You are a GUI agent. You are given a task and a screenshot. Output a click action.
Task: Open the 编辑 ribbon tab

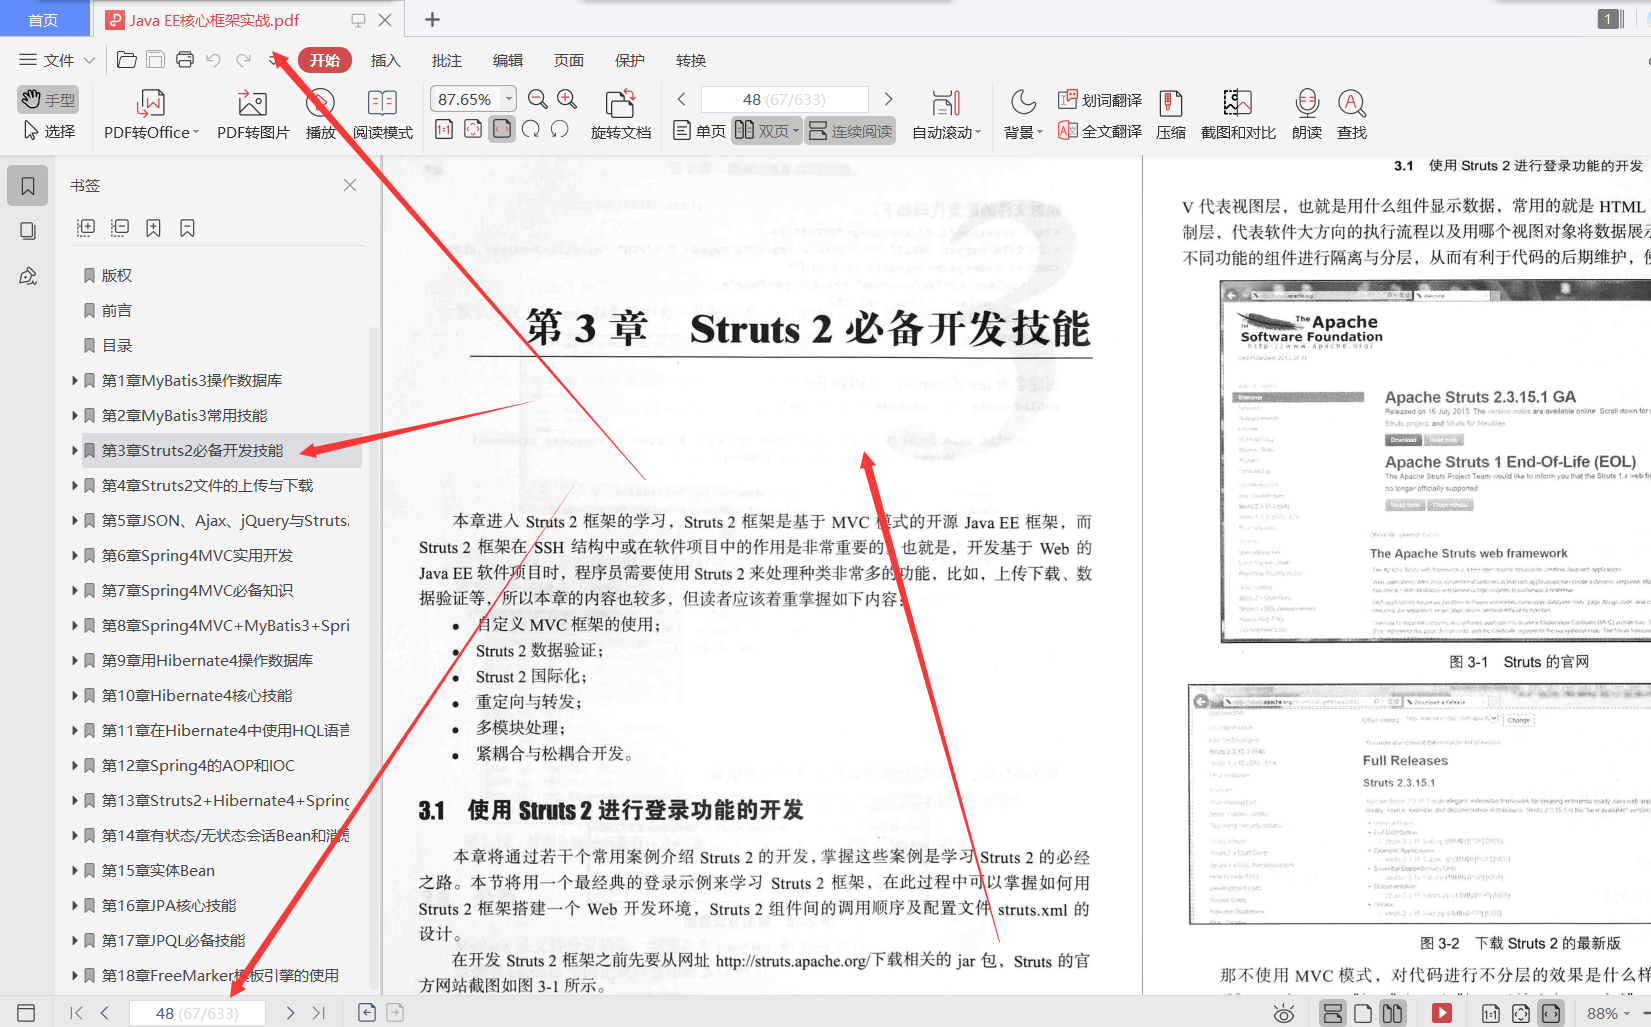pyautogui.click(x=508, y=60)
